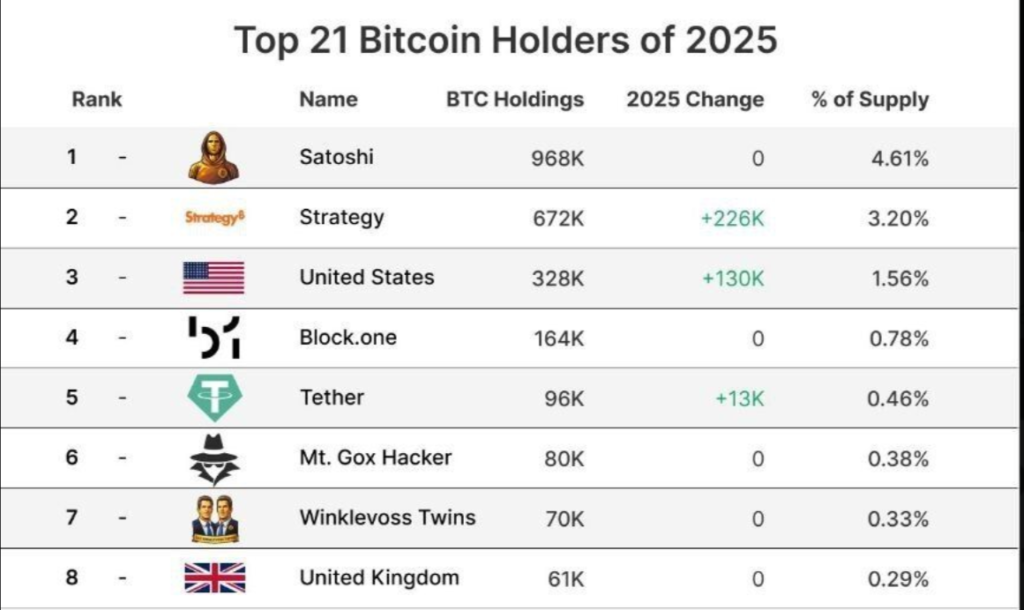1024x610 pixels.
Task: Click the Block.one logo icon
Action: click(x=214, y=337)
